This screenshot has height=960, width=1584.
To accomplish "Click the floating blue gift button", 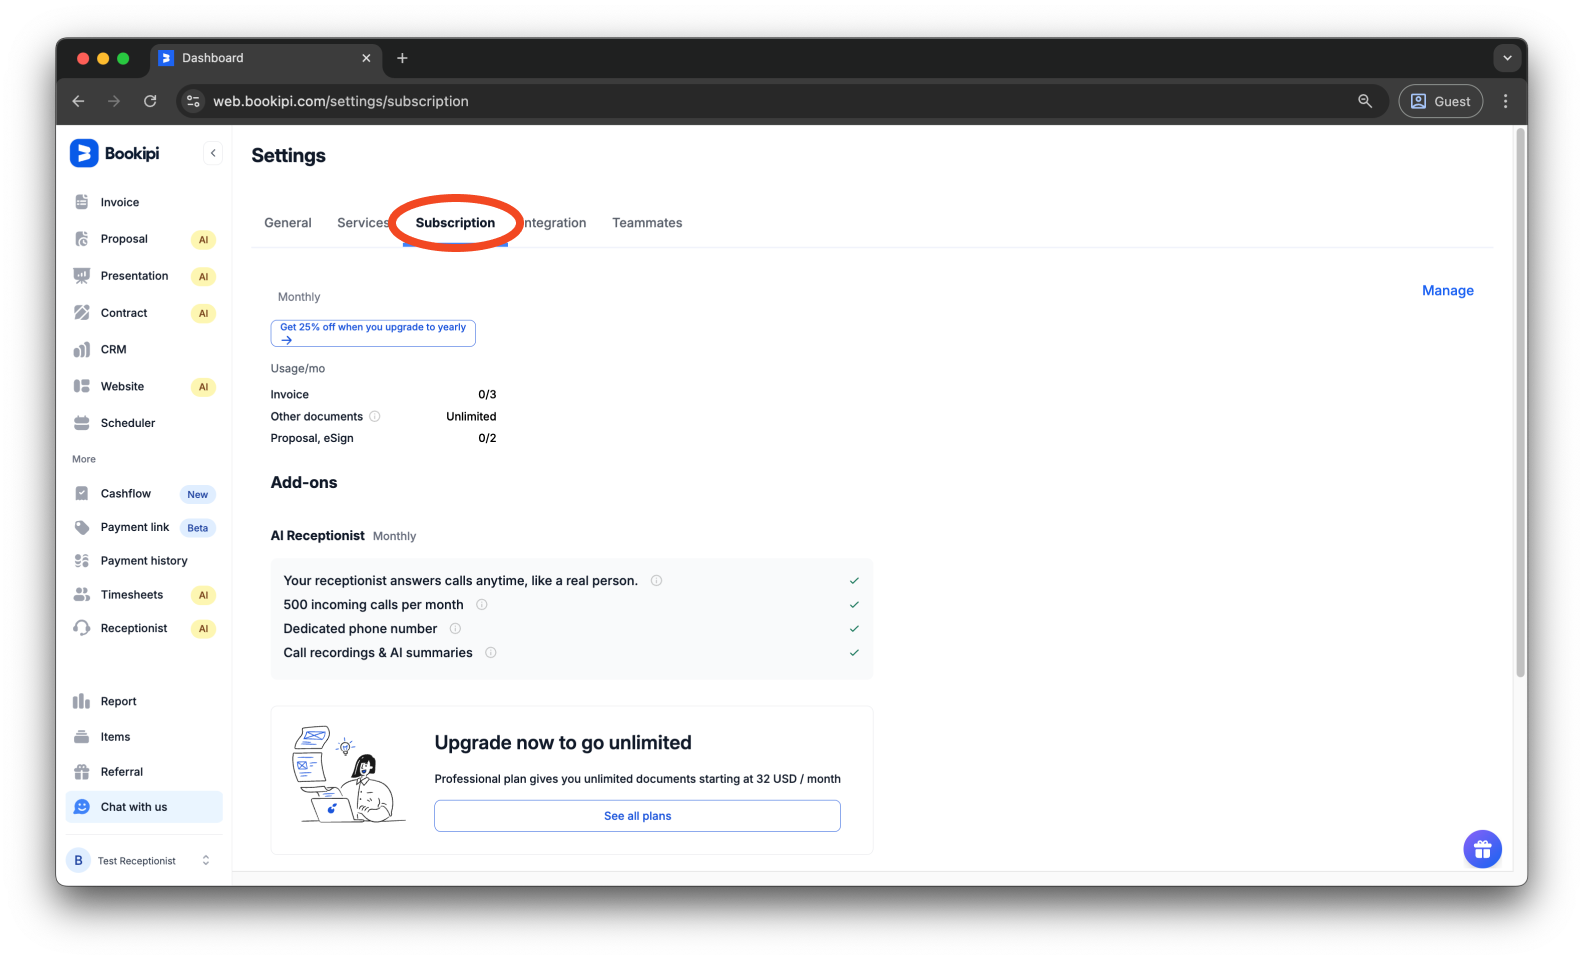I will pyautogui.click(x=1482, y=850).
